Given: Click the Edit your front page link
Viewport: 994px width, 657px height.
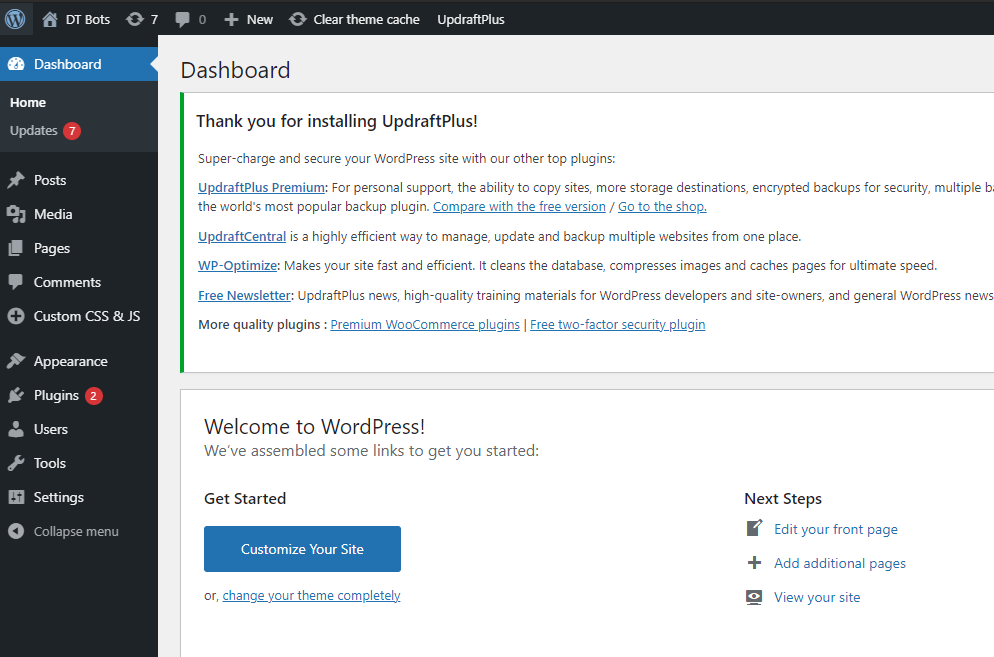Looking at the screenshot, I should coord(836,529).
